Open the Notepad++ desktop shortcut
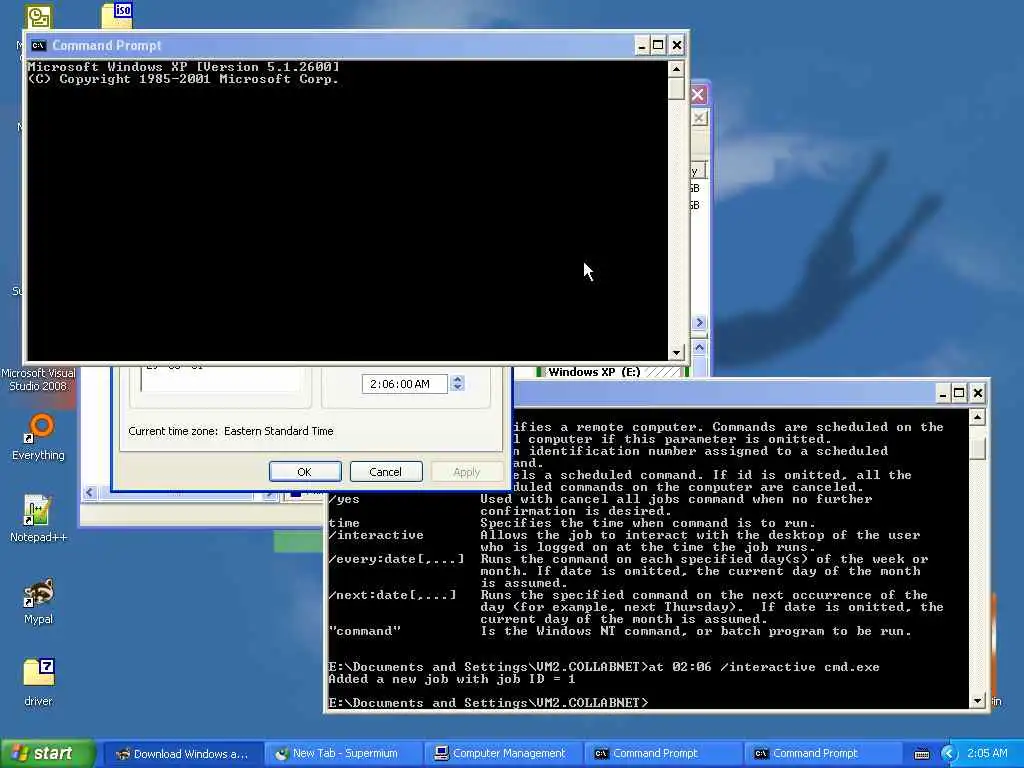1024x768 pixels. (x=38, y=519)
